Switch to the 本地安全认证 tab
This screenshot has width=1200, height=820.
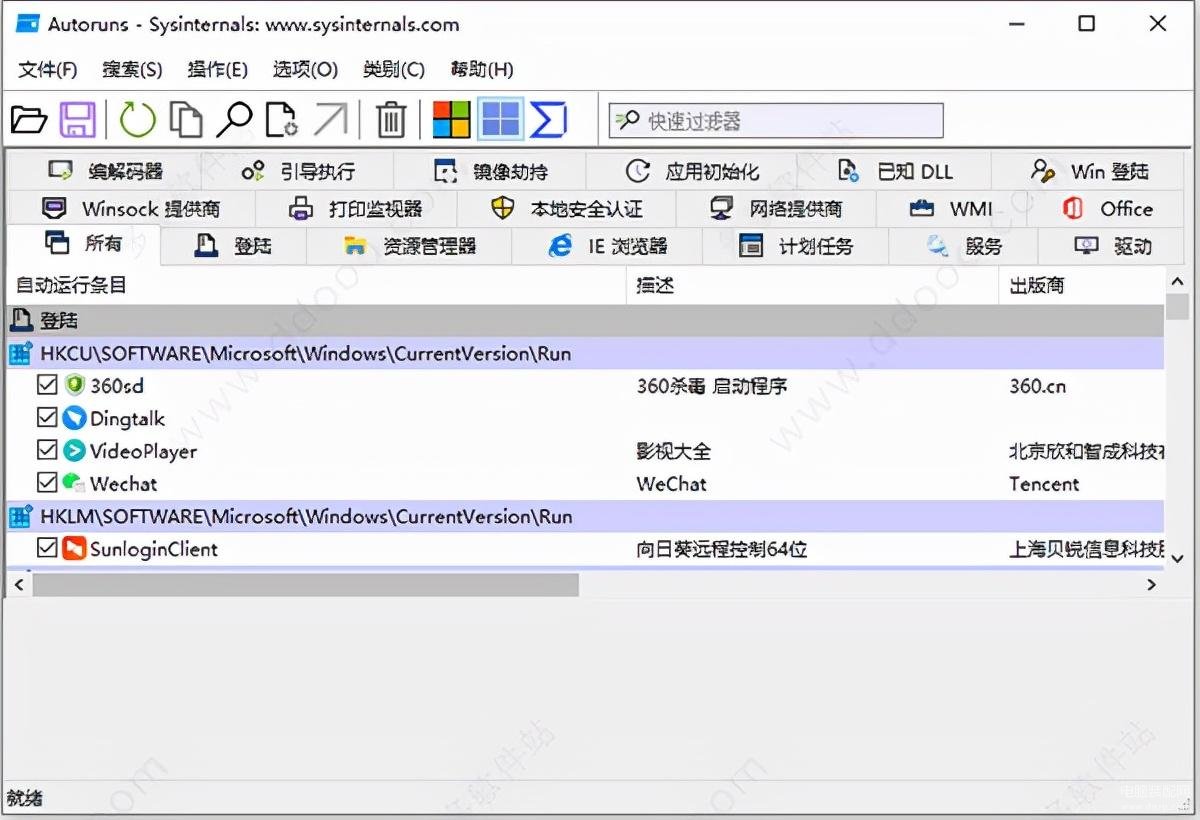[567, 209]
